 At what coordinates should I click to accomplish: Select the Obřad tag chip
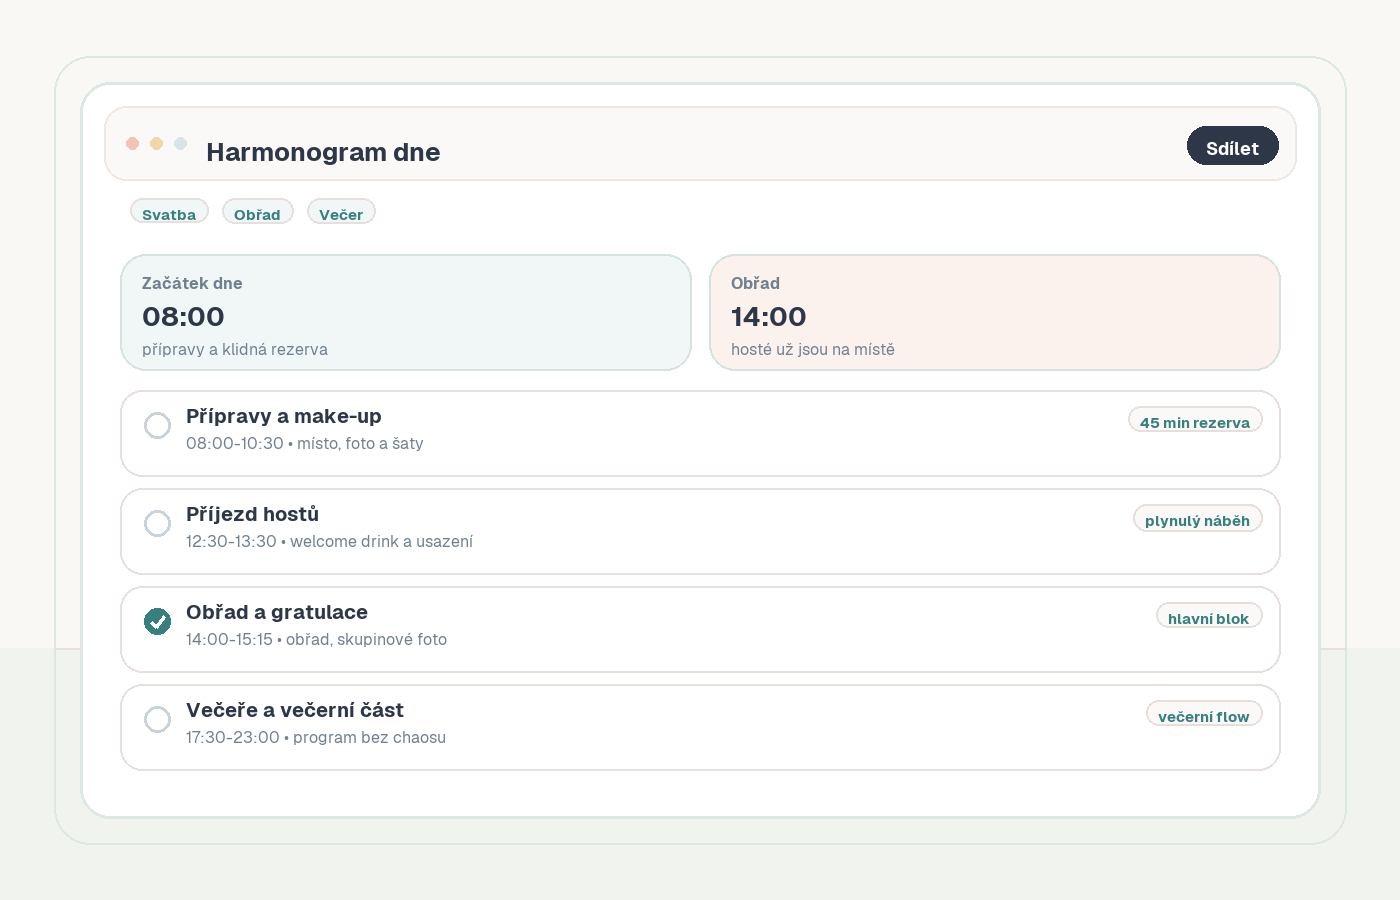point(257,212)
